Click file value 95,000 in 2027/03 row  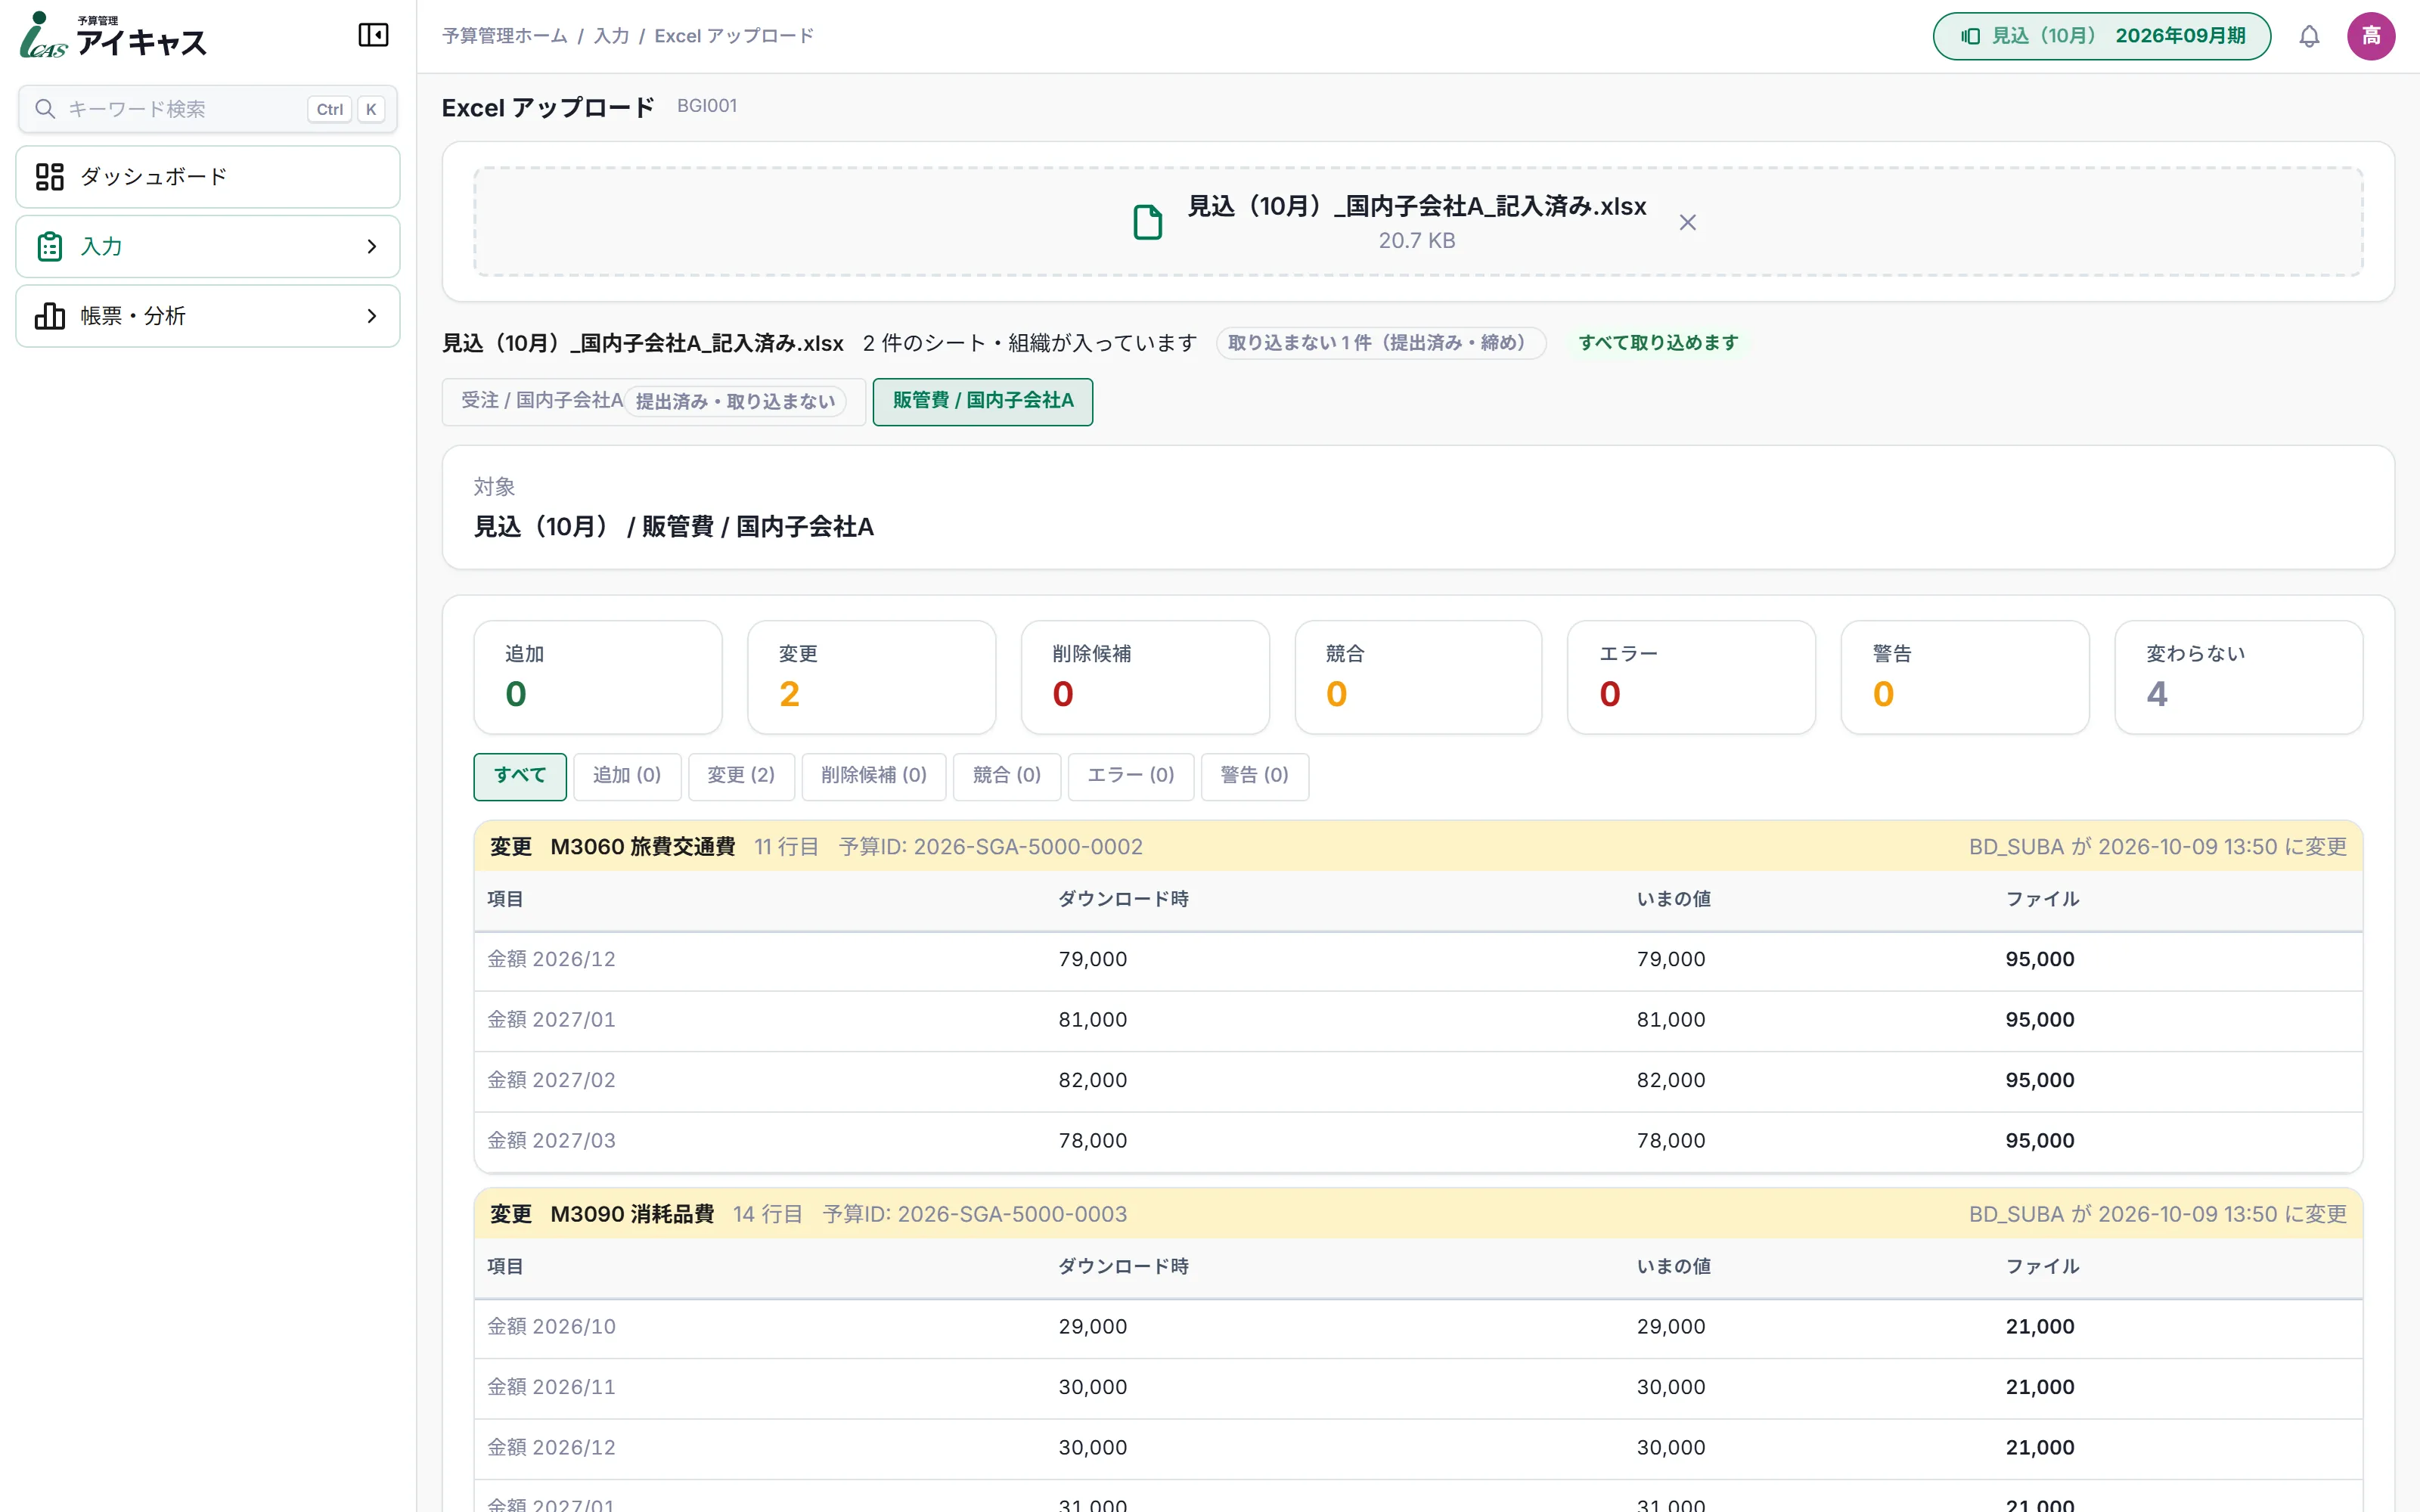(x=2040, y=1142)
